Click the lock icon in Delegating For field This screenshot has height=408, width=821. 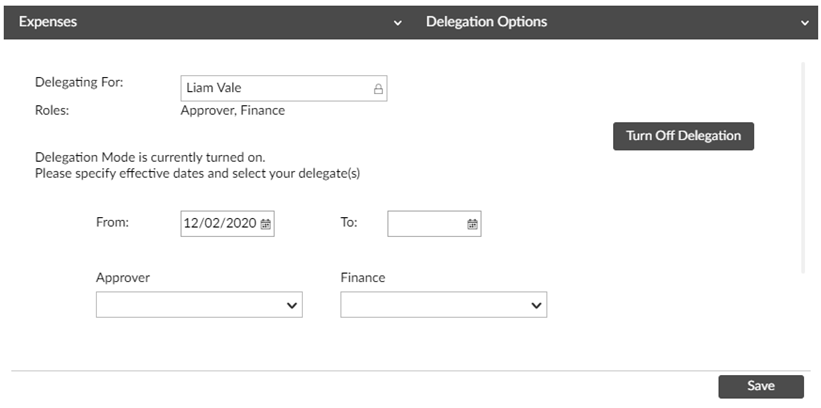coord(378,89)
